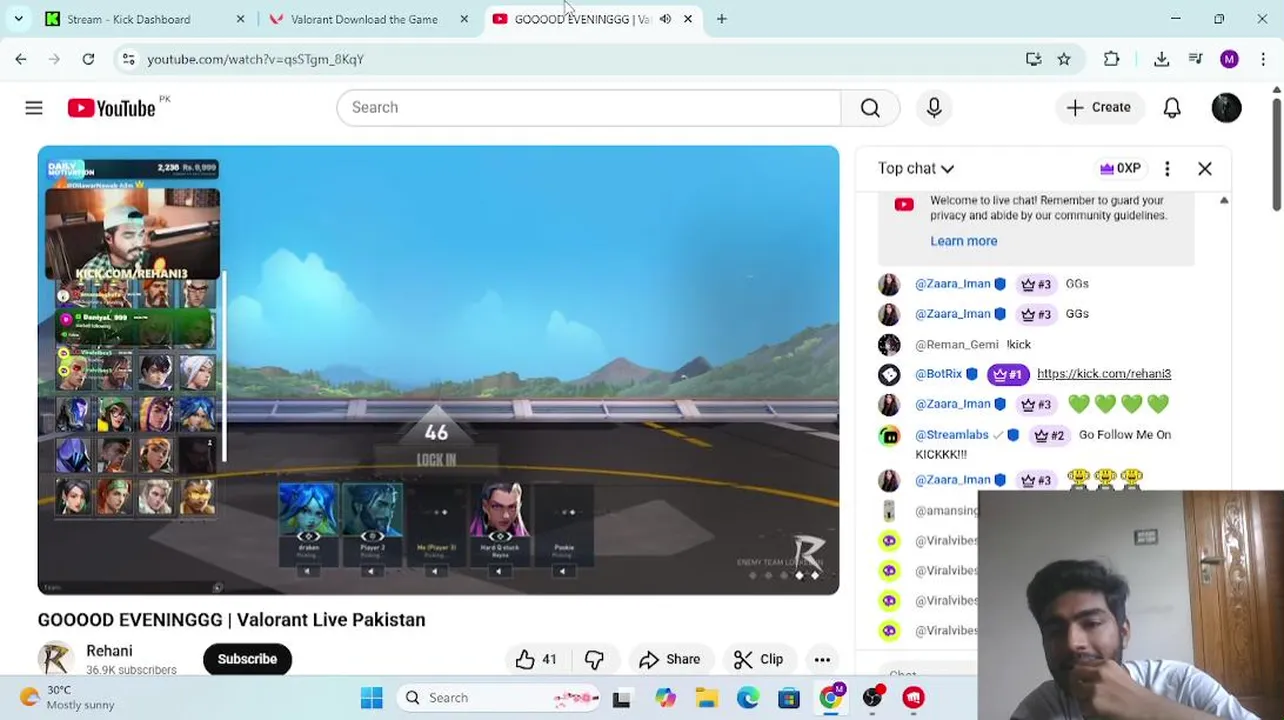Click the live stream video player
The width and height of the screenshot is (1284, 720).
click(438, 370)
